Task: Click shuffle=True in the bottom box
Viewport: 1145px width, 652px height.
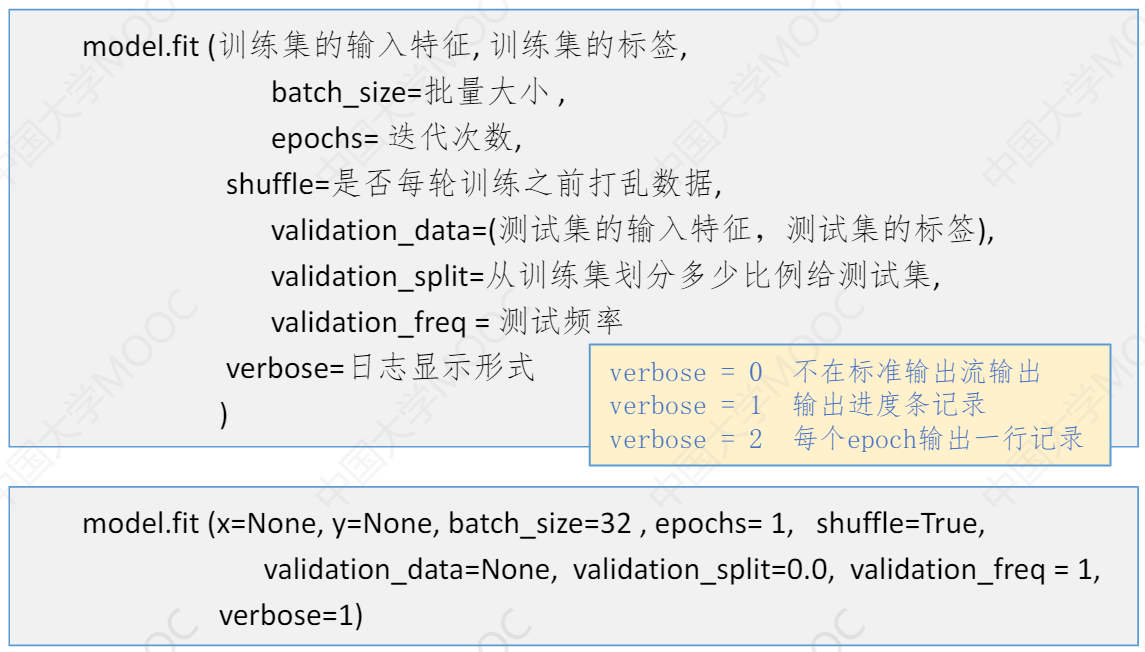Action: pyautogui.click(x=900, y=523)
